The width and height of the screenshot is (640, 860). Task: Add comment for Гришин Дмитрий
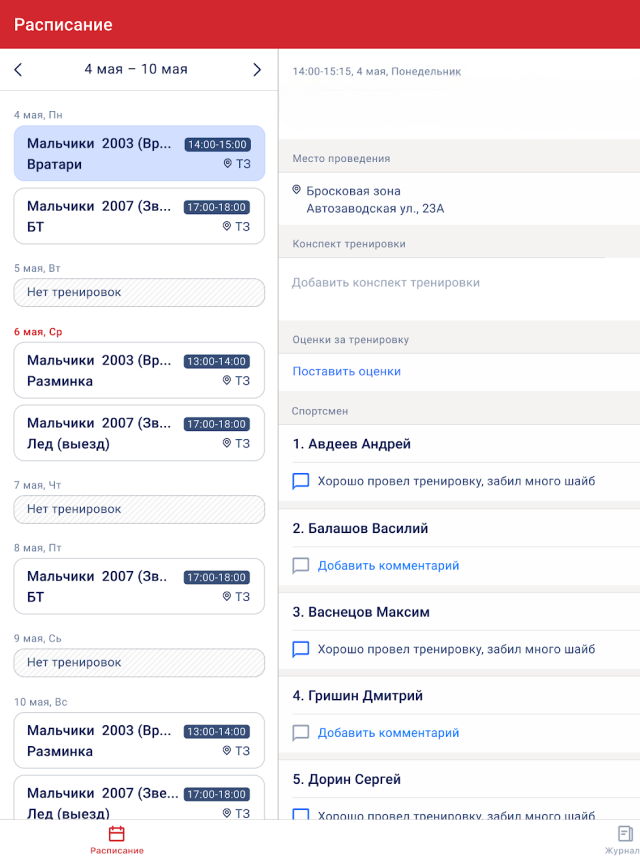(388, 733)
